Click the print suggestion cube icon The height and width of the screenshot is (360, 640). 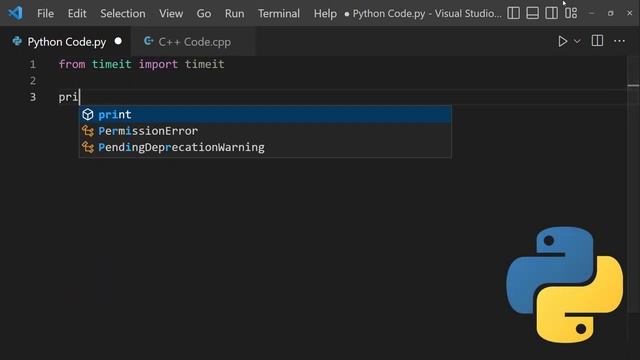click(88, 115)
